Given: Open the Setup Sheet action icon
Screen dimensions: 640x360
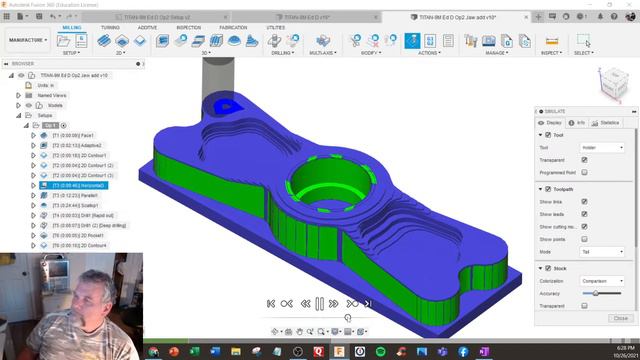Looking at the screenshot, I should tap(448, 41).
